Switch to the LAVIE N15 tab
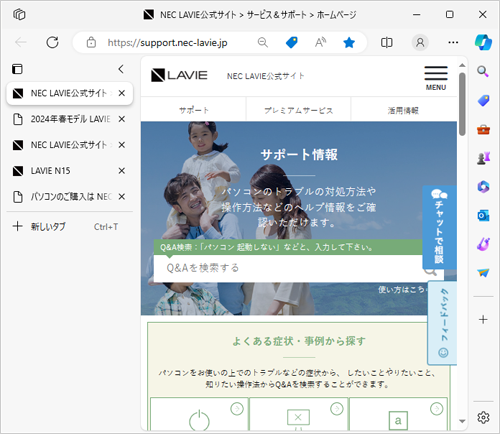The height and width of the screenshot is (434, 500). [x=70, y=171]
